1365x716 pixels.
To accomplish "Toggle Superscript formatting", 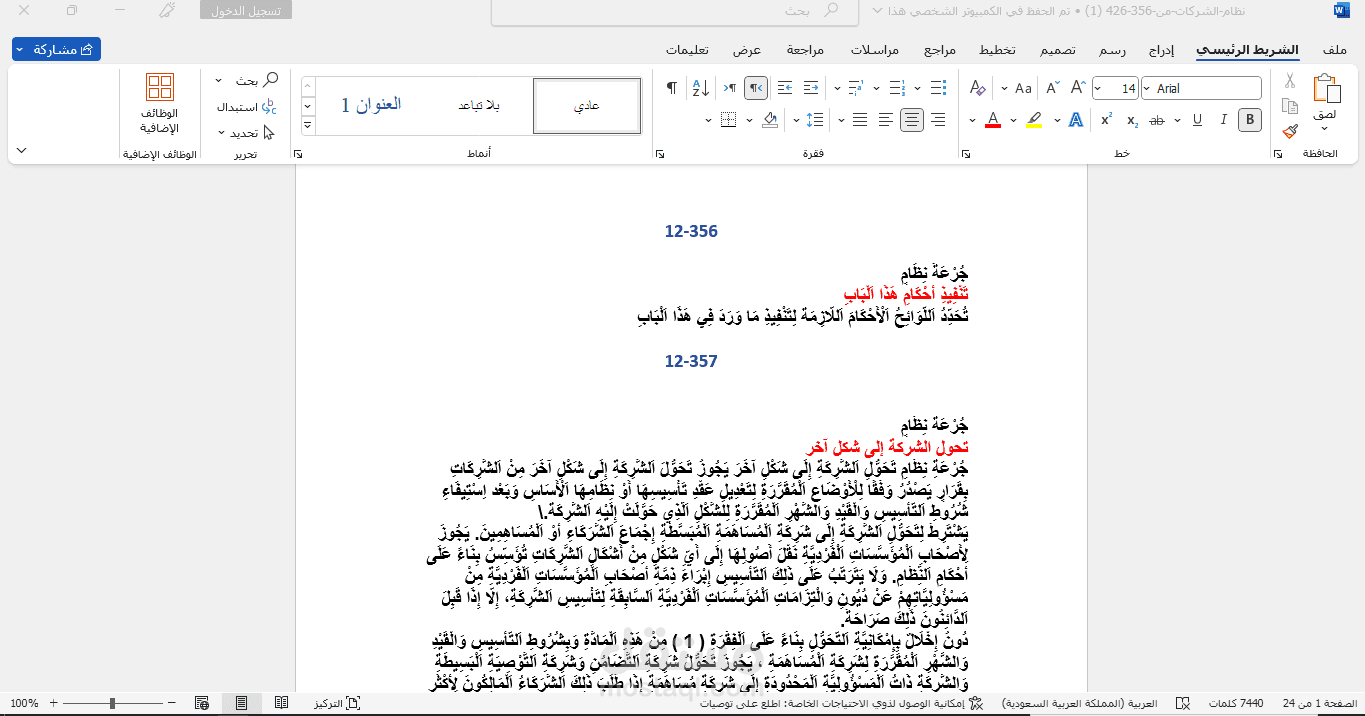I will click(x=1106, y=120).
